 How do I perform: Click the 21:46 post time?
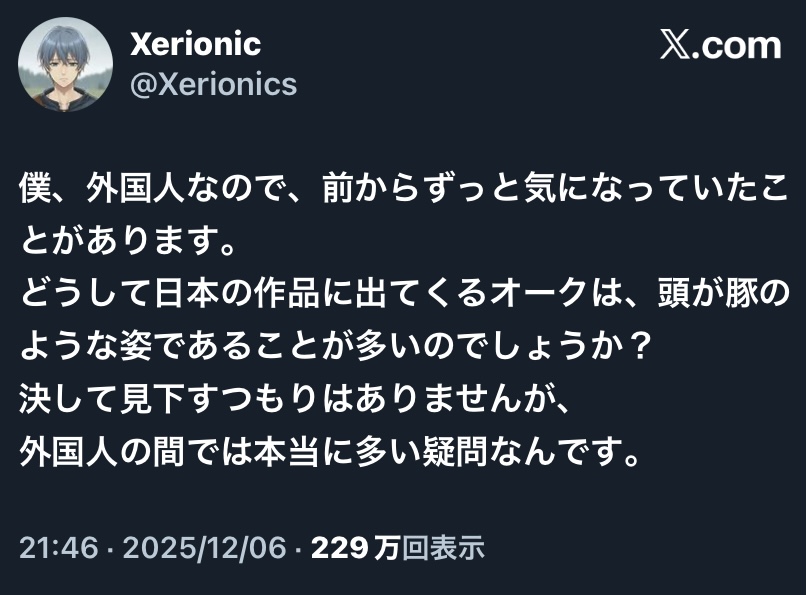[x=56, y=547]
